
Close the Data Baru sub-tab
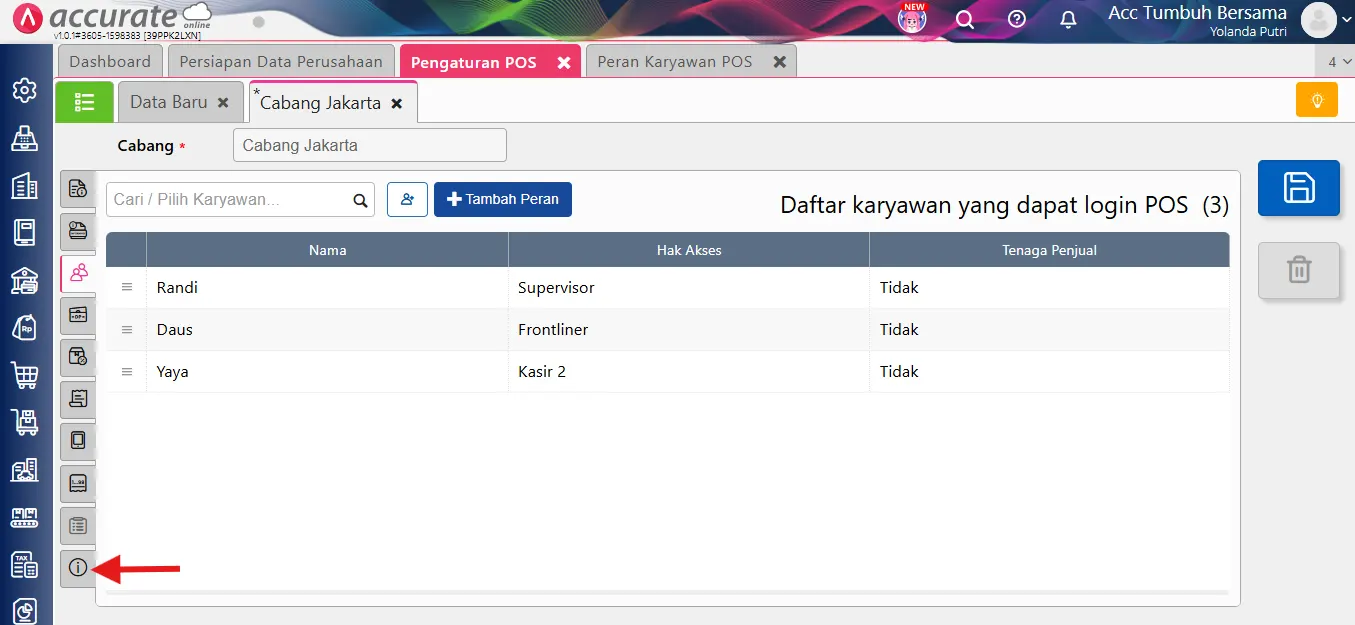point(223,102)
